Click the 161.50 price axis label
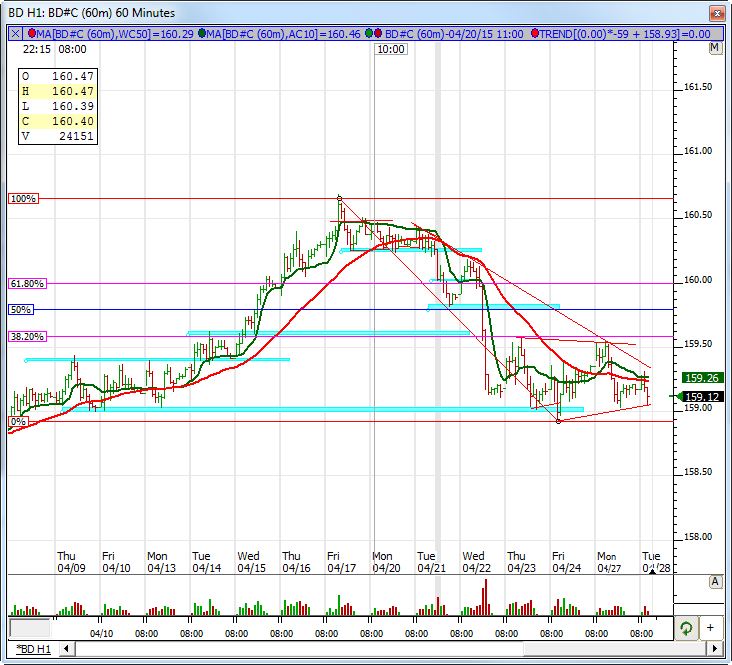The image size is (732, 665). pyautogui.click(x=698, y=87)
